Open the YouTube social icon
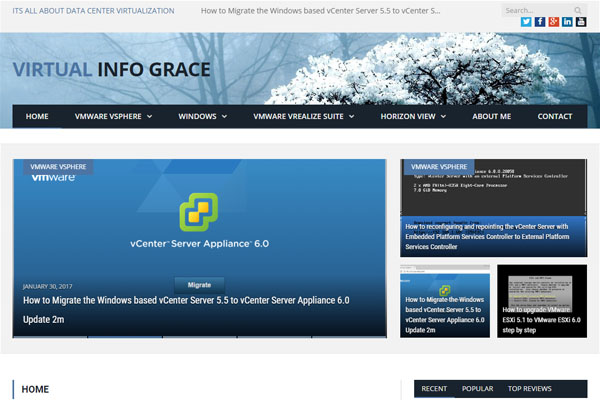 coord(581,22)
